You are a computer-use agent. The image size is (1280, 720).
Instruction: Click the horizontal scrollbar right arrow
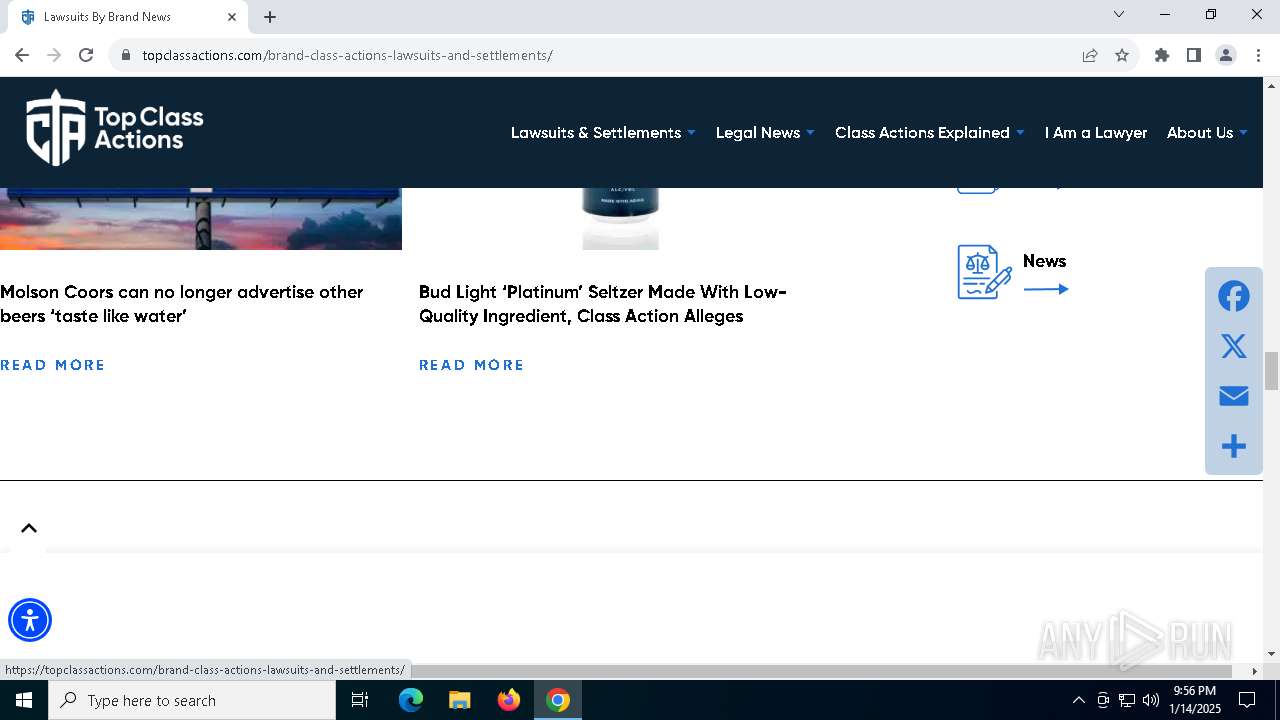tap(1255, 671)
